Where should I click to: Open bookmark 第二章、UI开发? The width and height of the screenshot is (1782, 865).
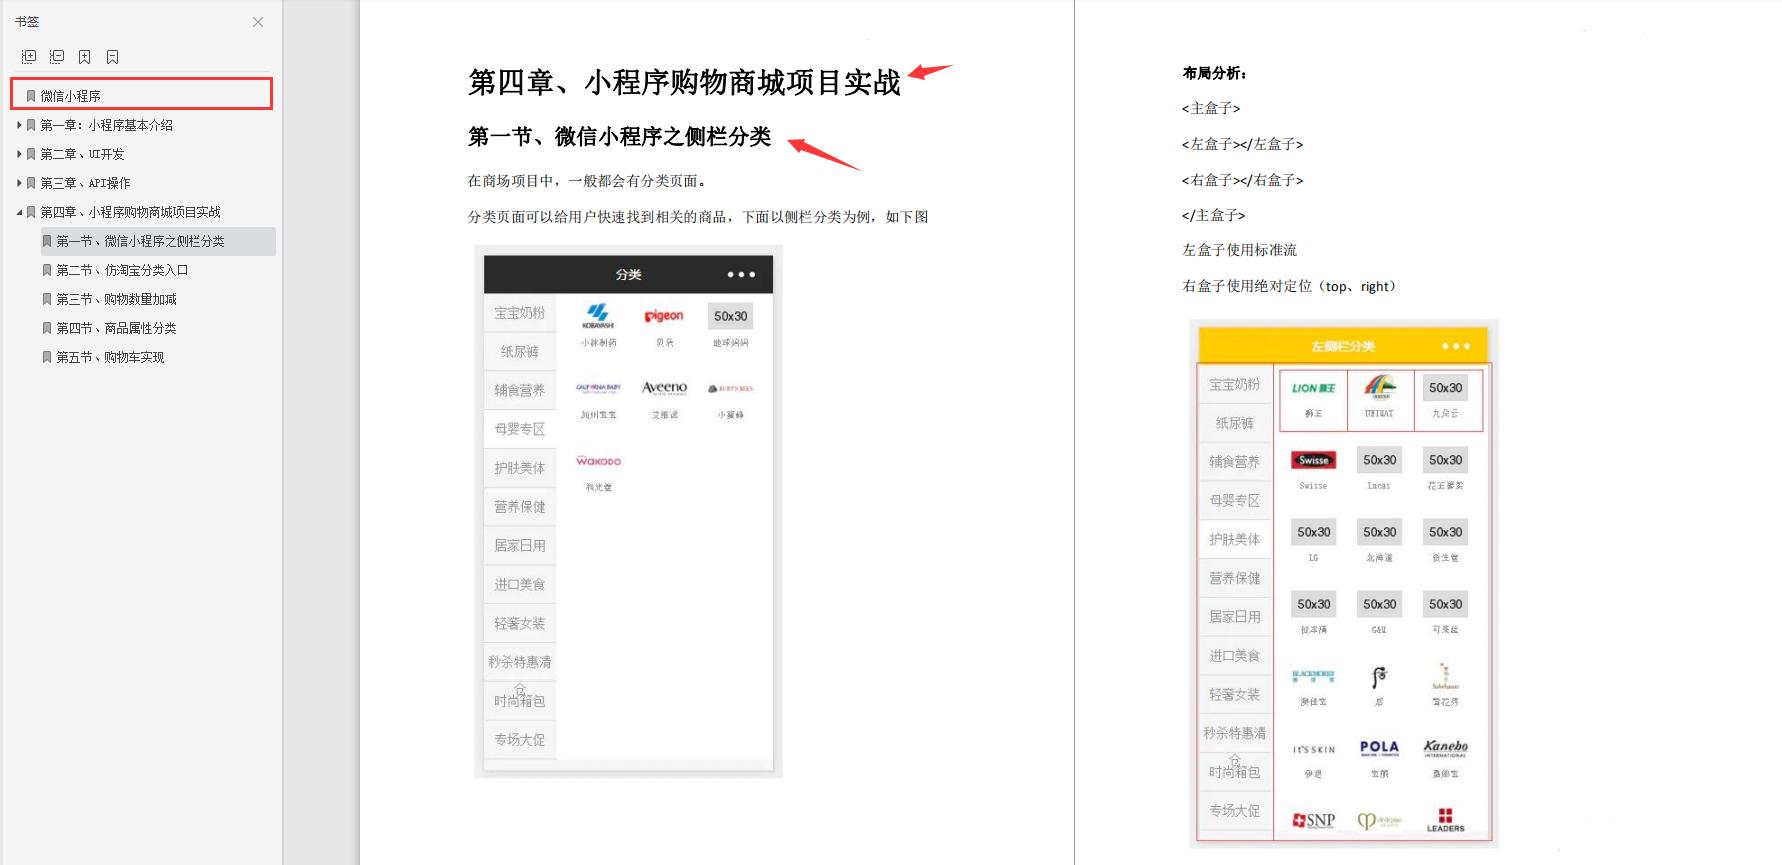coord(82,154)
